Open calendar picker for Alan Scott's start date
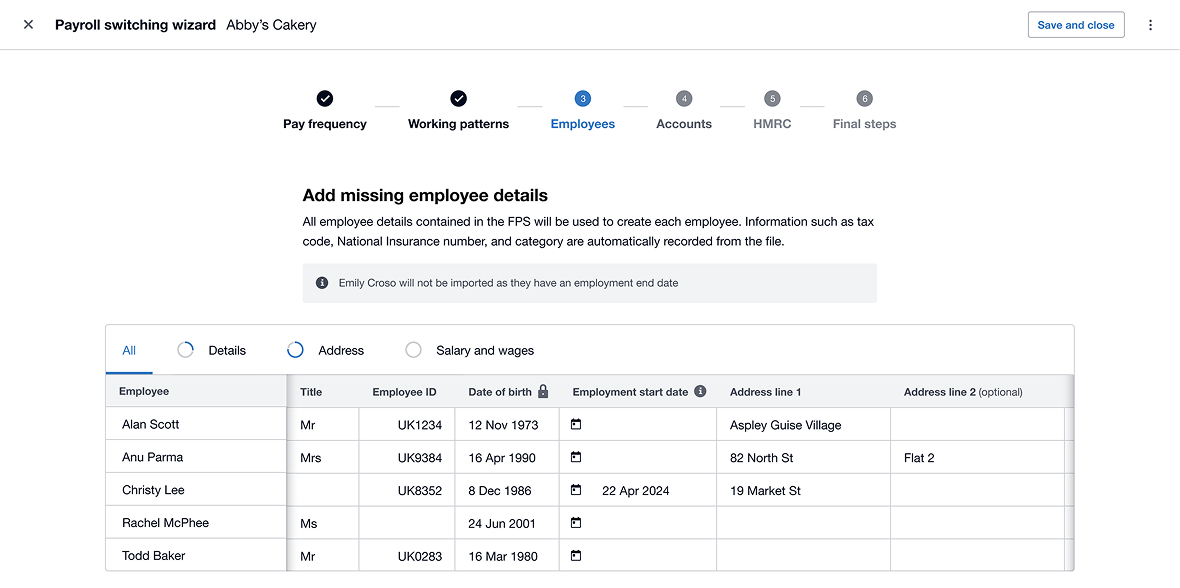Viewport: 1180px width, 588px height. tap(576, 424)
